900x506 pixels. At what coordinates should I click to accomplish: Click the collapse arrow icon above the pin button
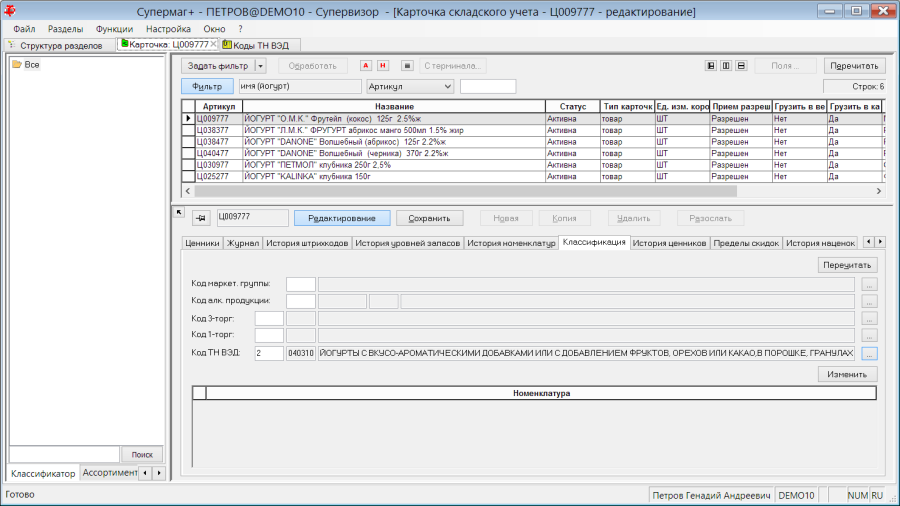(179, 213)
